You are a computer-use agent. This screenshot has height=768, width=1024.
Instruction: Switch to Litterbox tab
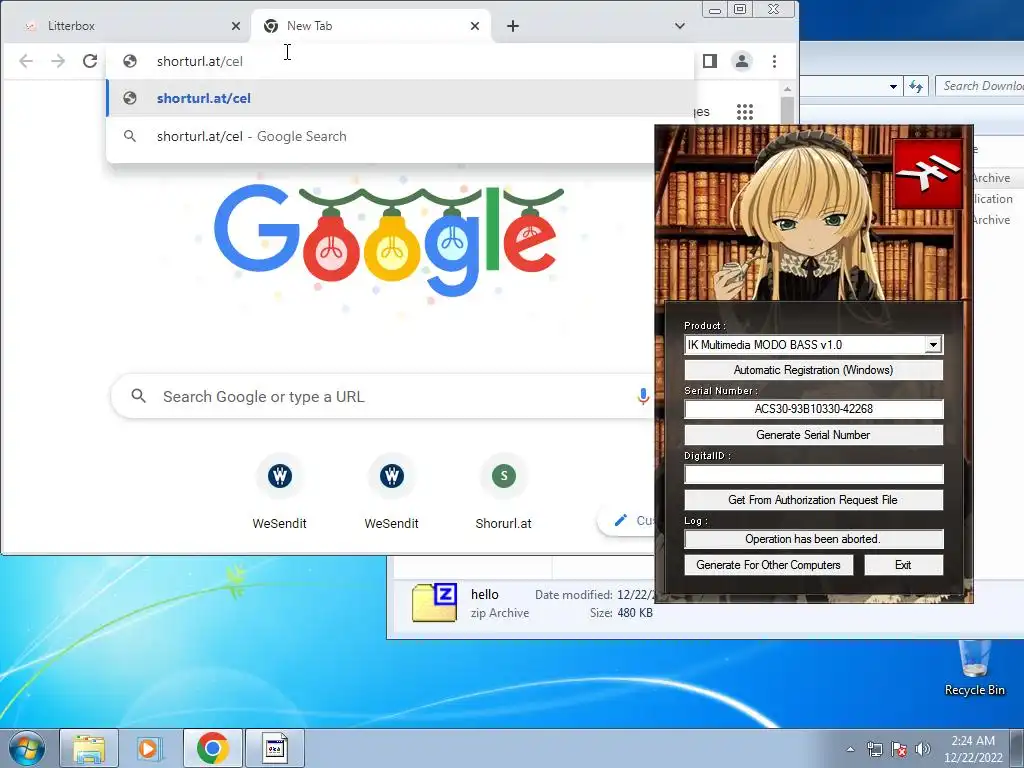[126, 25]
